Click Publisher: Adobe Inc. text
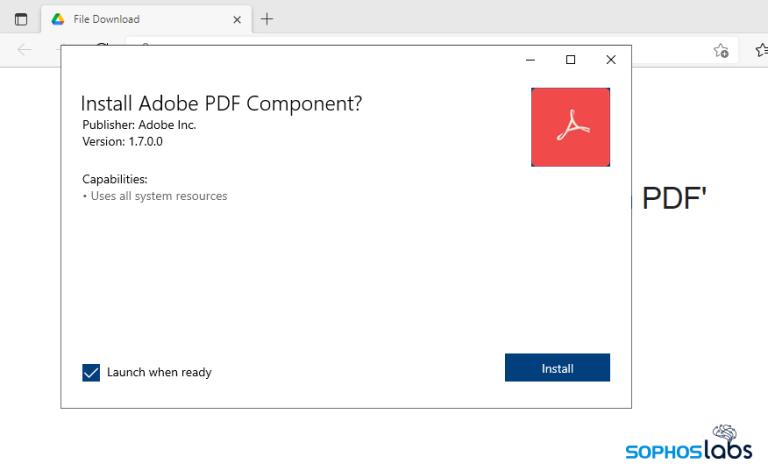 click(x=139, y=125)
